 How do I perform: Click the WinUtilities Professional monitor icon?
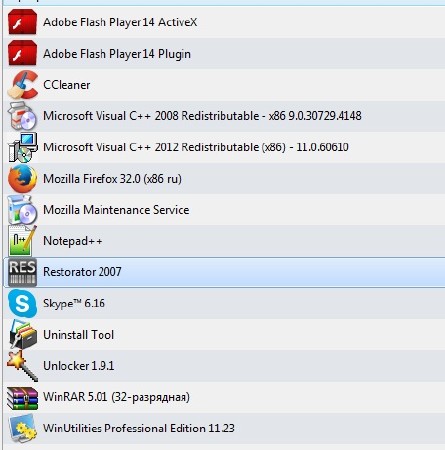22,428
